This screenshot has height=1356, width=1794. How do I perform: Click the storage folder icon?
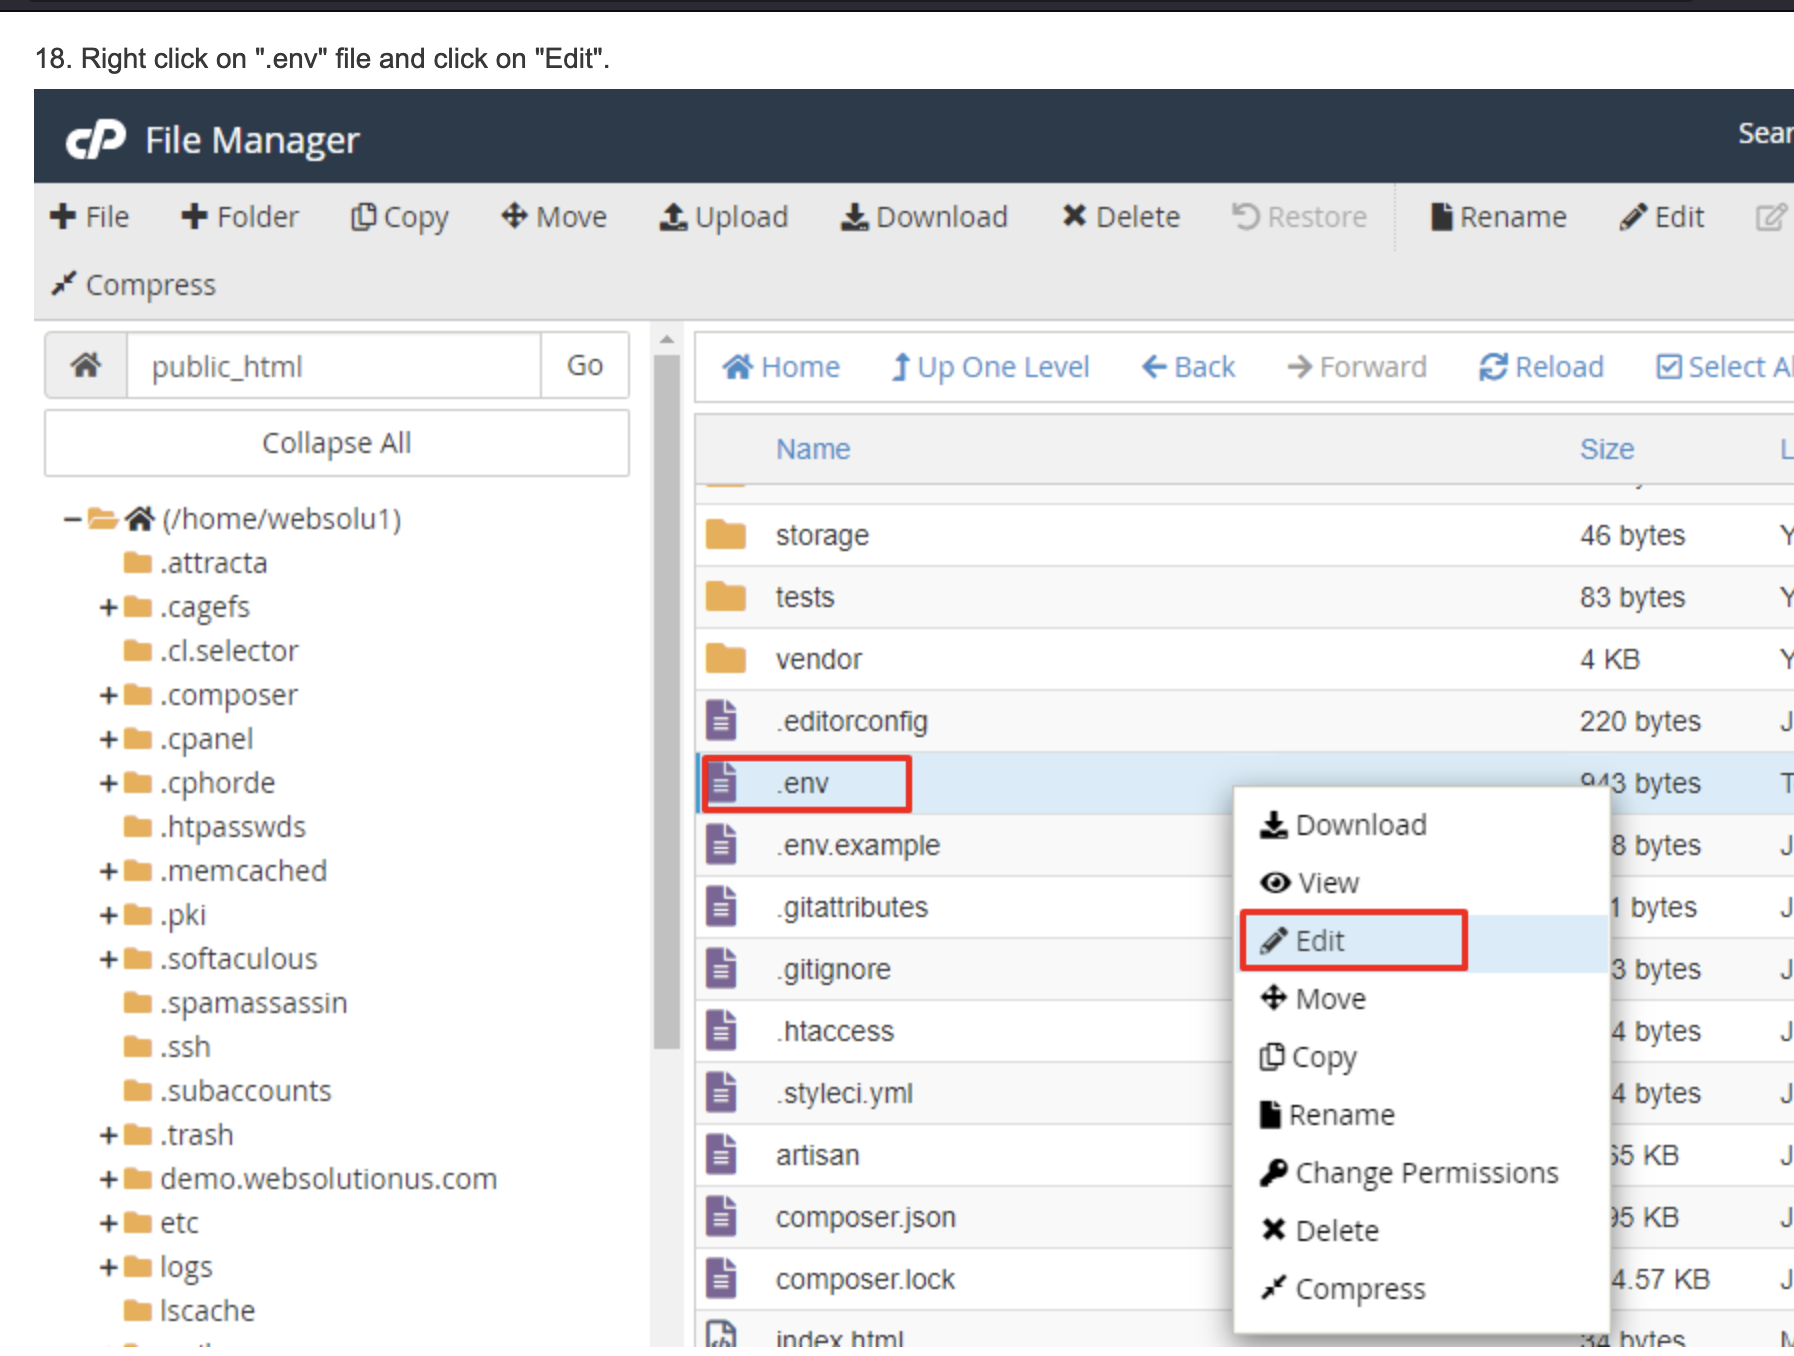(726, 535)
